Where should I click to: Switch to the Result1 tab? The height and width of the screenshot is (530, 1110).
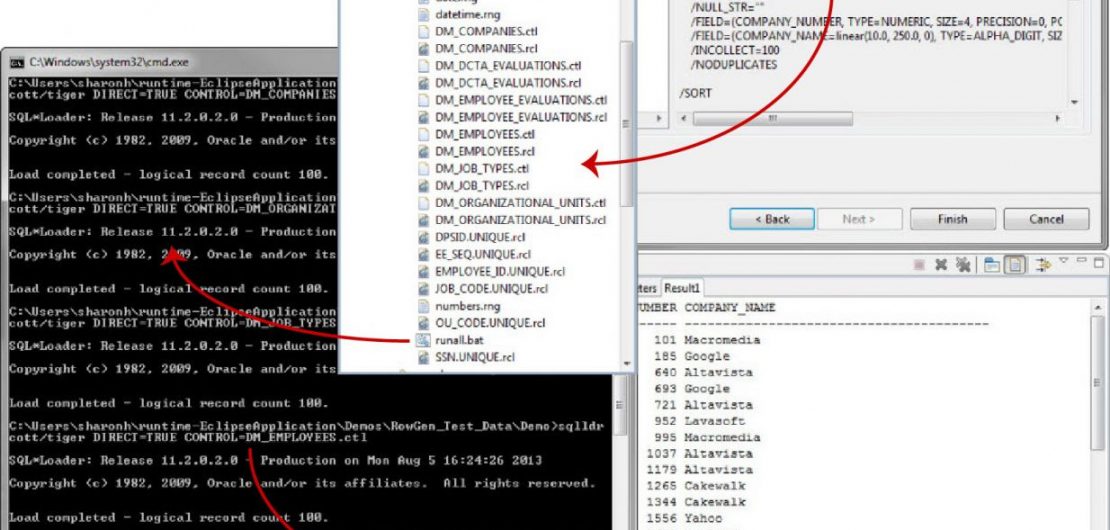point(682,288)
